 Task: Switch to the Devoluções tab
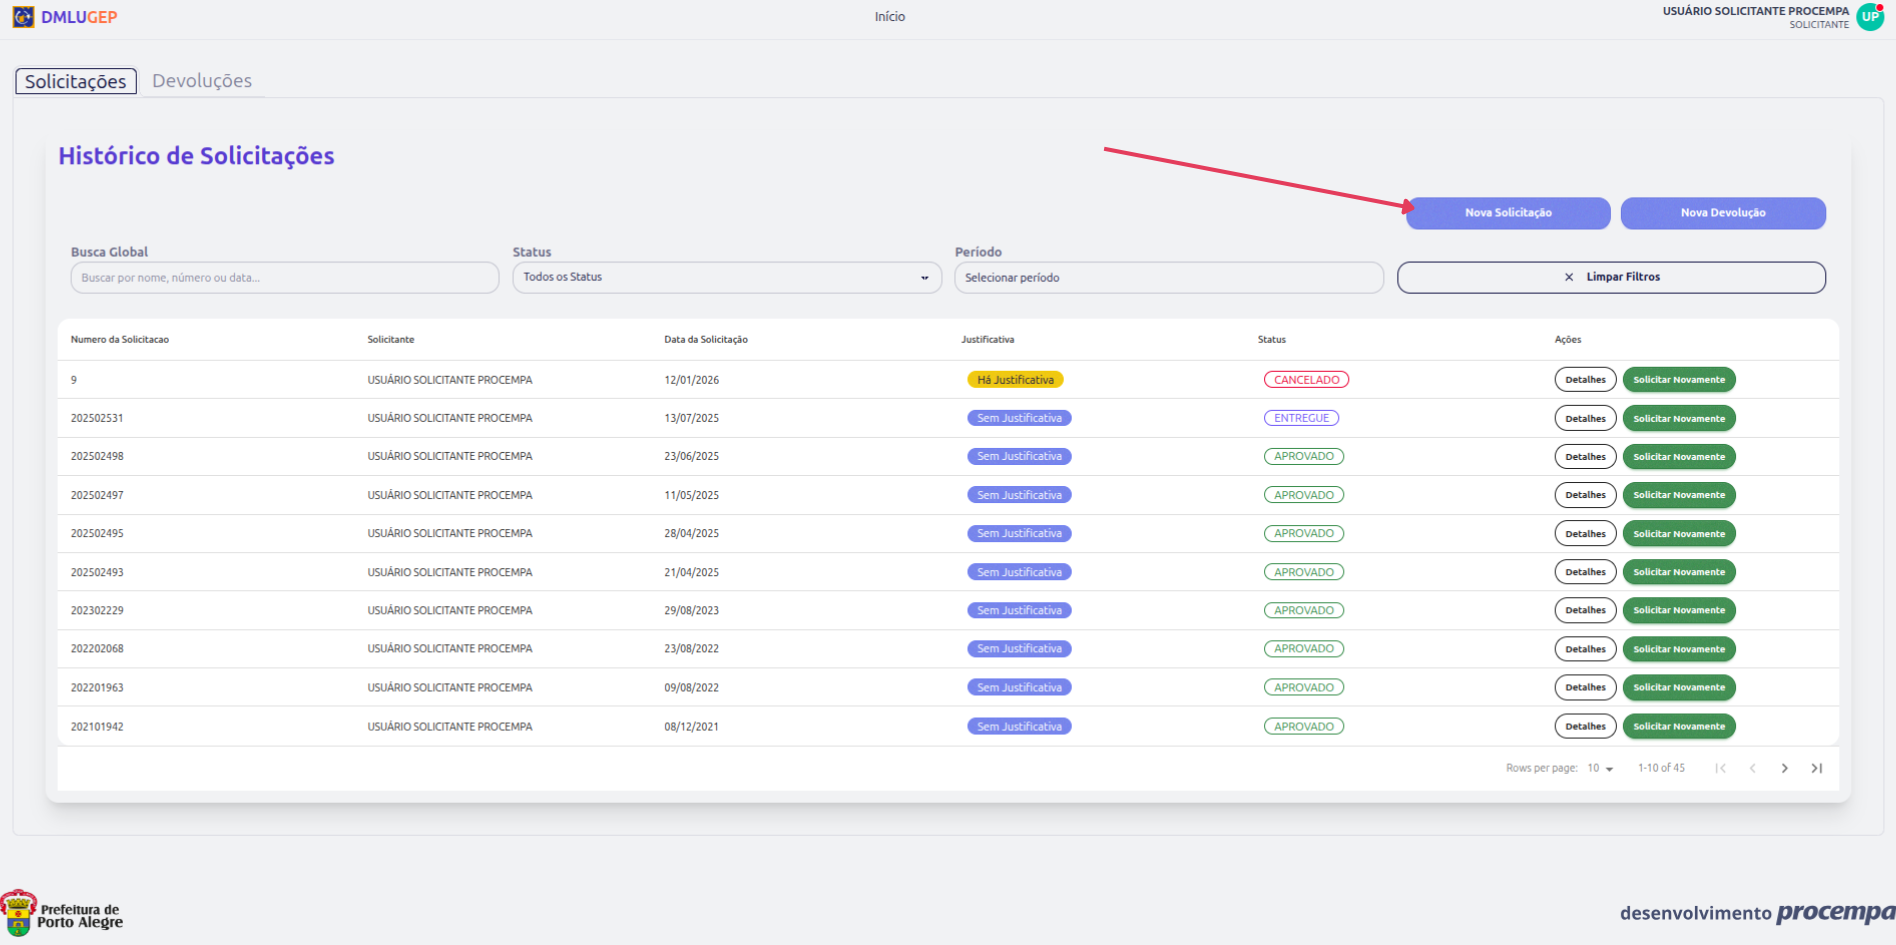click(x=202, y=81)
